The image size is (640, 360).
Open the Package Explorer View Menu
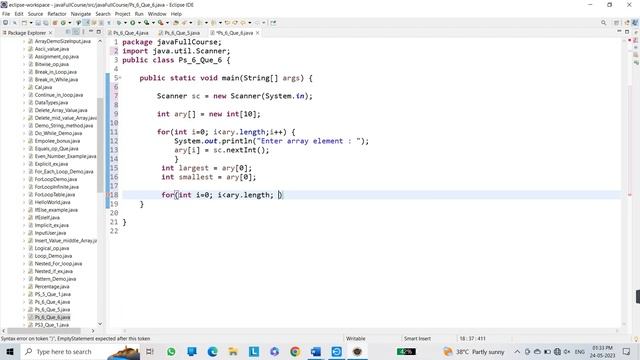(83, 32)
